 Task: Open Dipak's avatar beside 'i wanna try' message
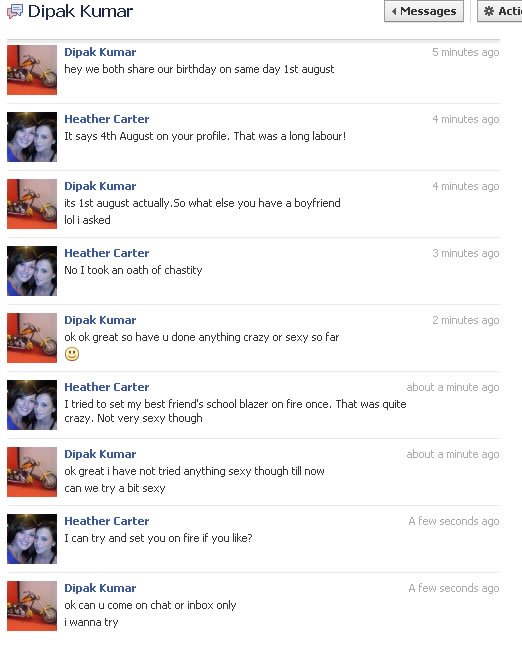click(x=32, y=606)
